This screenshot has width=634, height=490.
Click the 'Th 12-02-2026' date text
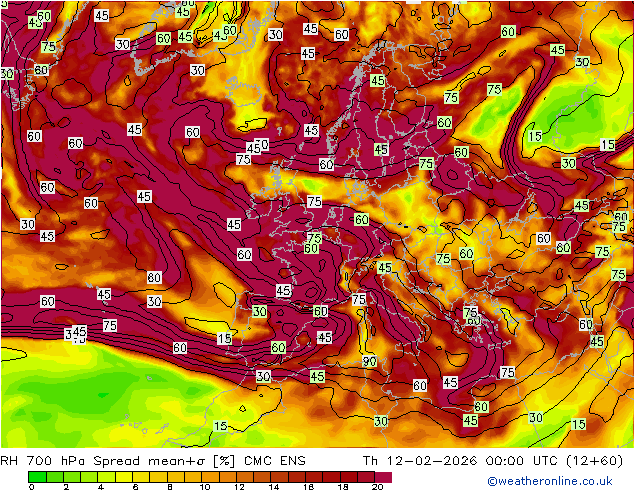coord(420,461)
